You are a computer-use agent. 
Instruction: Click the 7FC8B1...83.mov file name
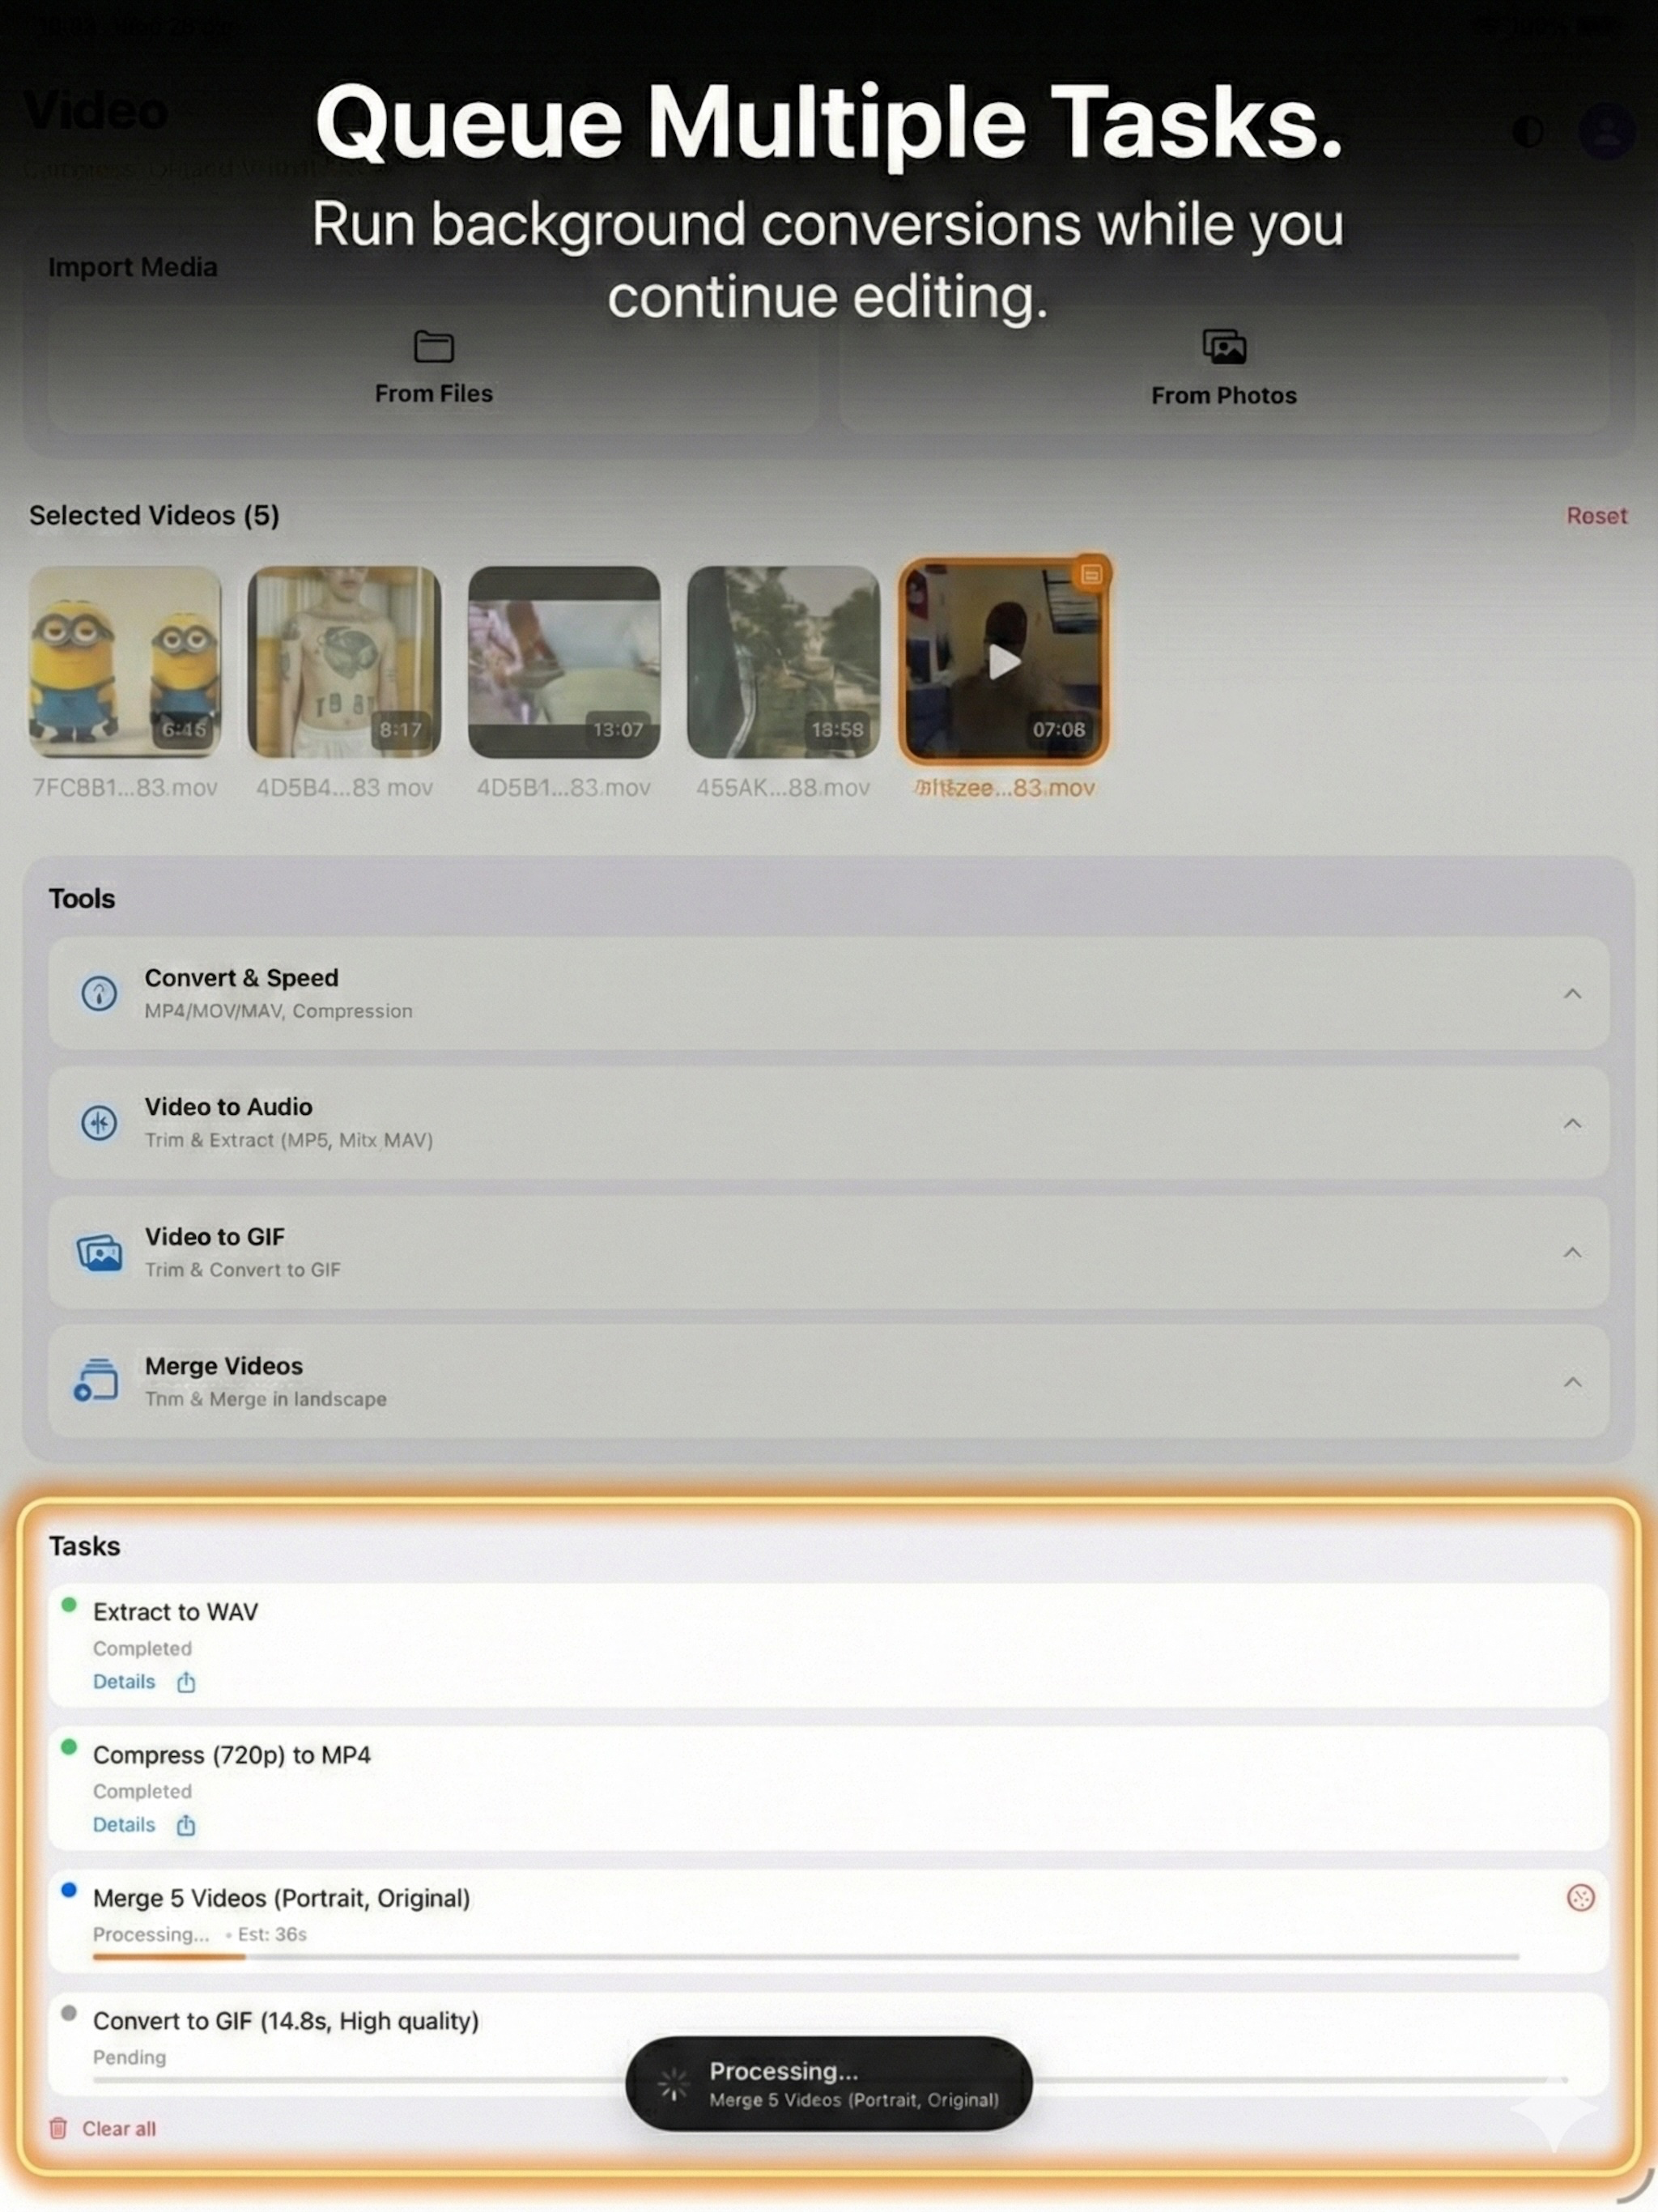(125, 788)
